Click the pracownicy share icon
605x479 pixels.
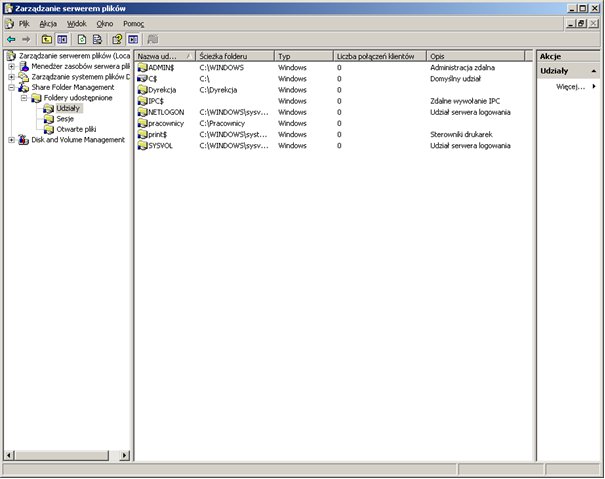coord(143,124)
